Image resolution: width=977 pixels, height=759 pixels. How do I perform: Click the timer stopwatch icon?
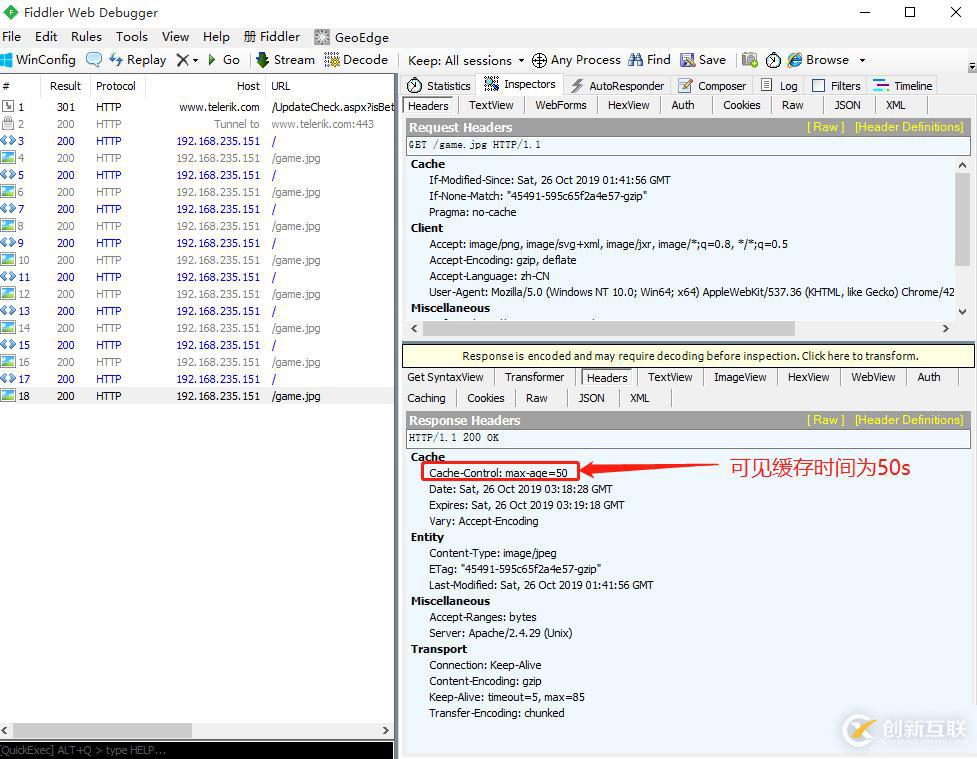(x=773, y=60)
